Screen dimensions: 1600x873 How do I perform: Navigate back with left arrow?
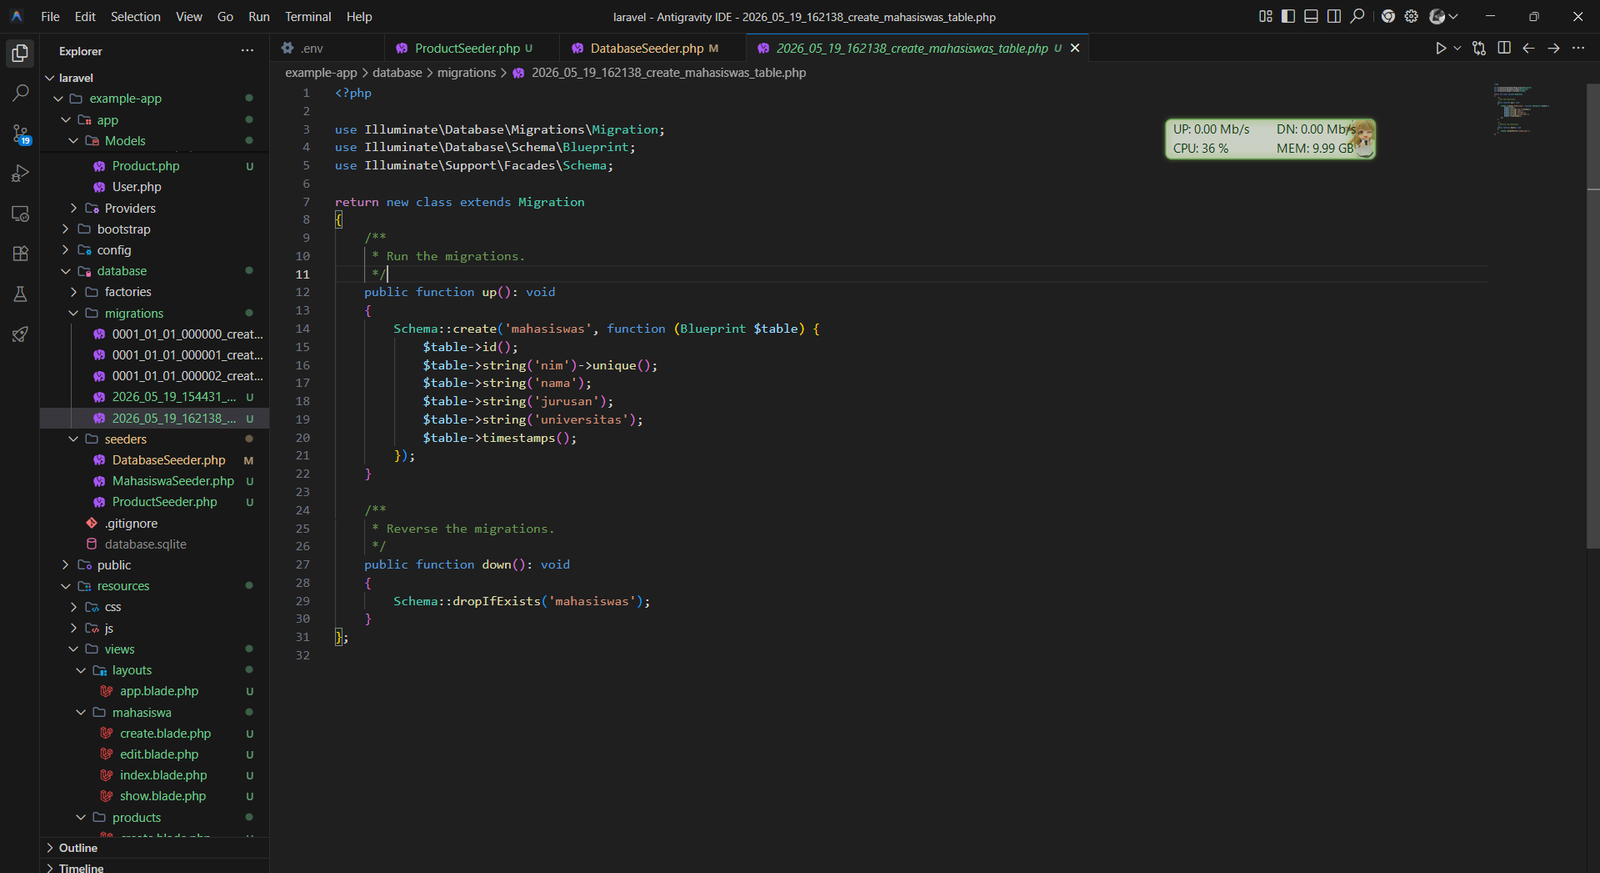1529,48
